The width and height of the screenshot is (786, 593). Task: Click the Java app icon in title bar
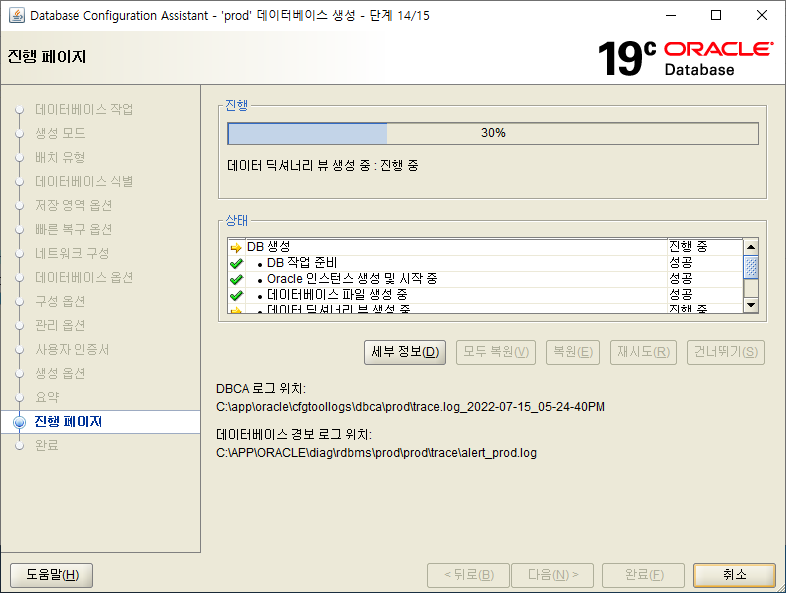click(x=17, y=15)
